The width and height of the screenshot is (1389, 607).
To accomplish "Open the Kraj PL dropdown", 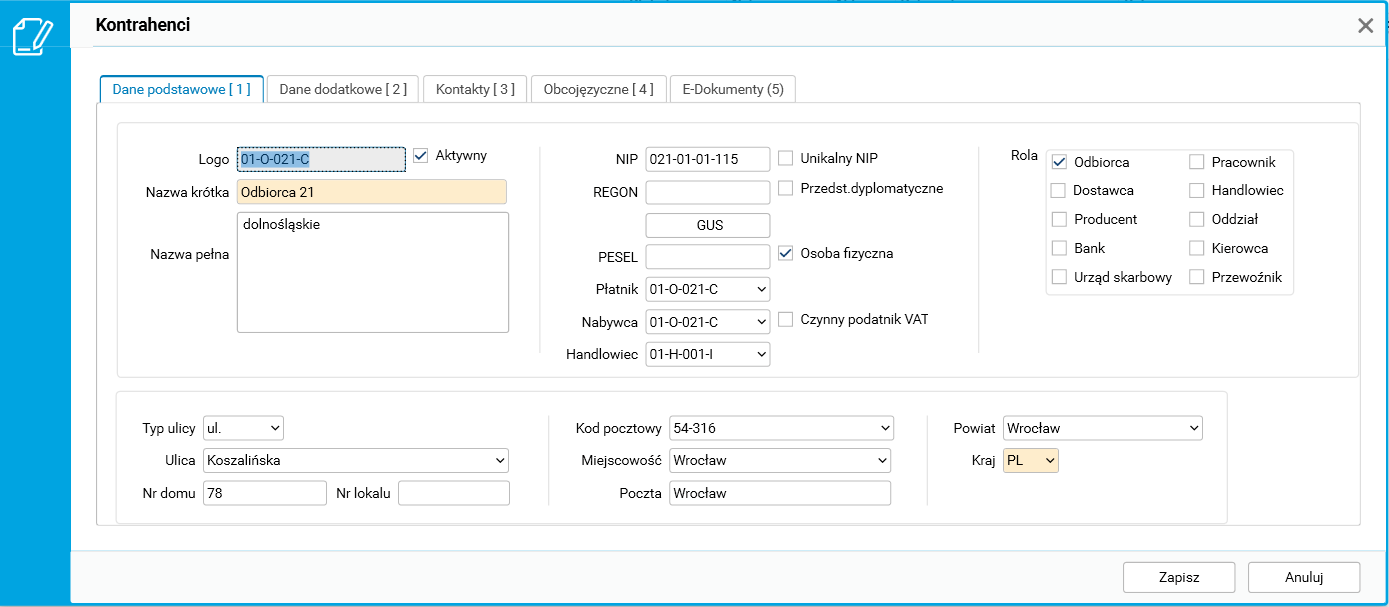I will click(x=1030, y=460).
